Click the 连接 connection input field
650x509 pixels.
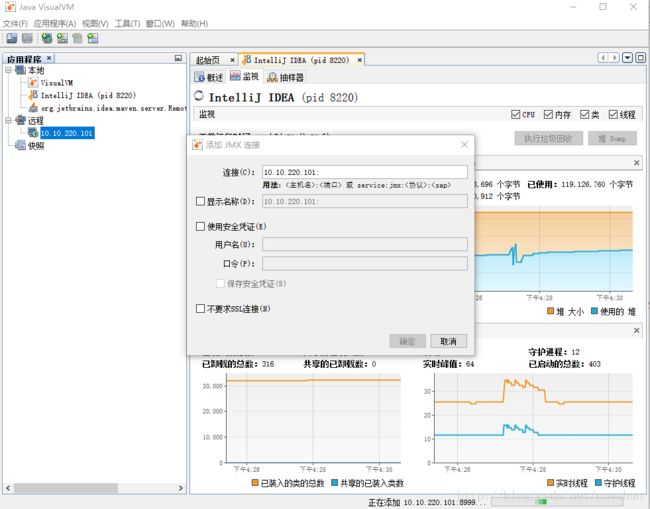[x=365, y=172]
